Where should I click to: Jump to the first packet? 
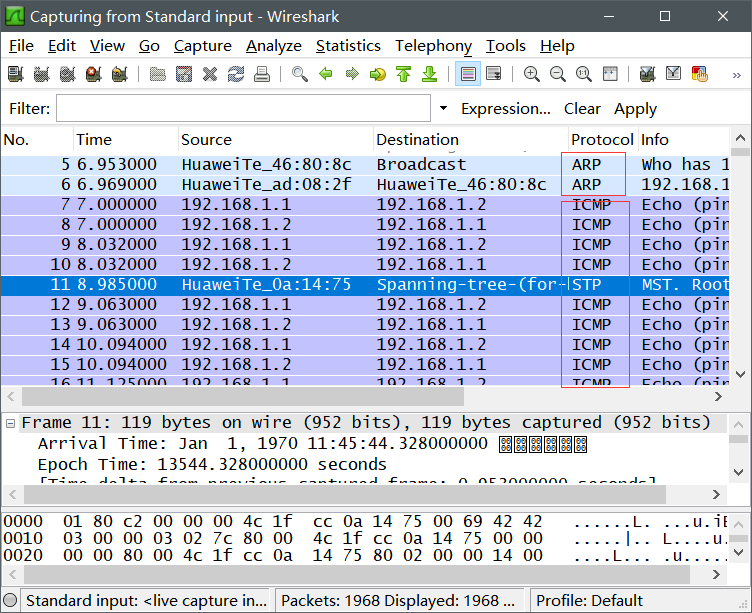click(404, 74)
